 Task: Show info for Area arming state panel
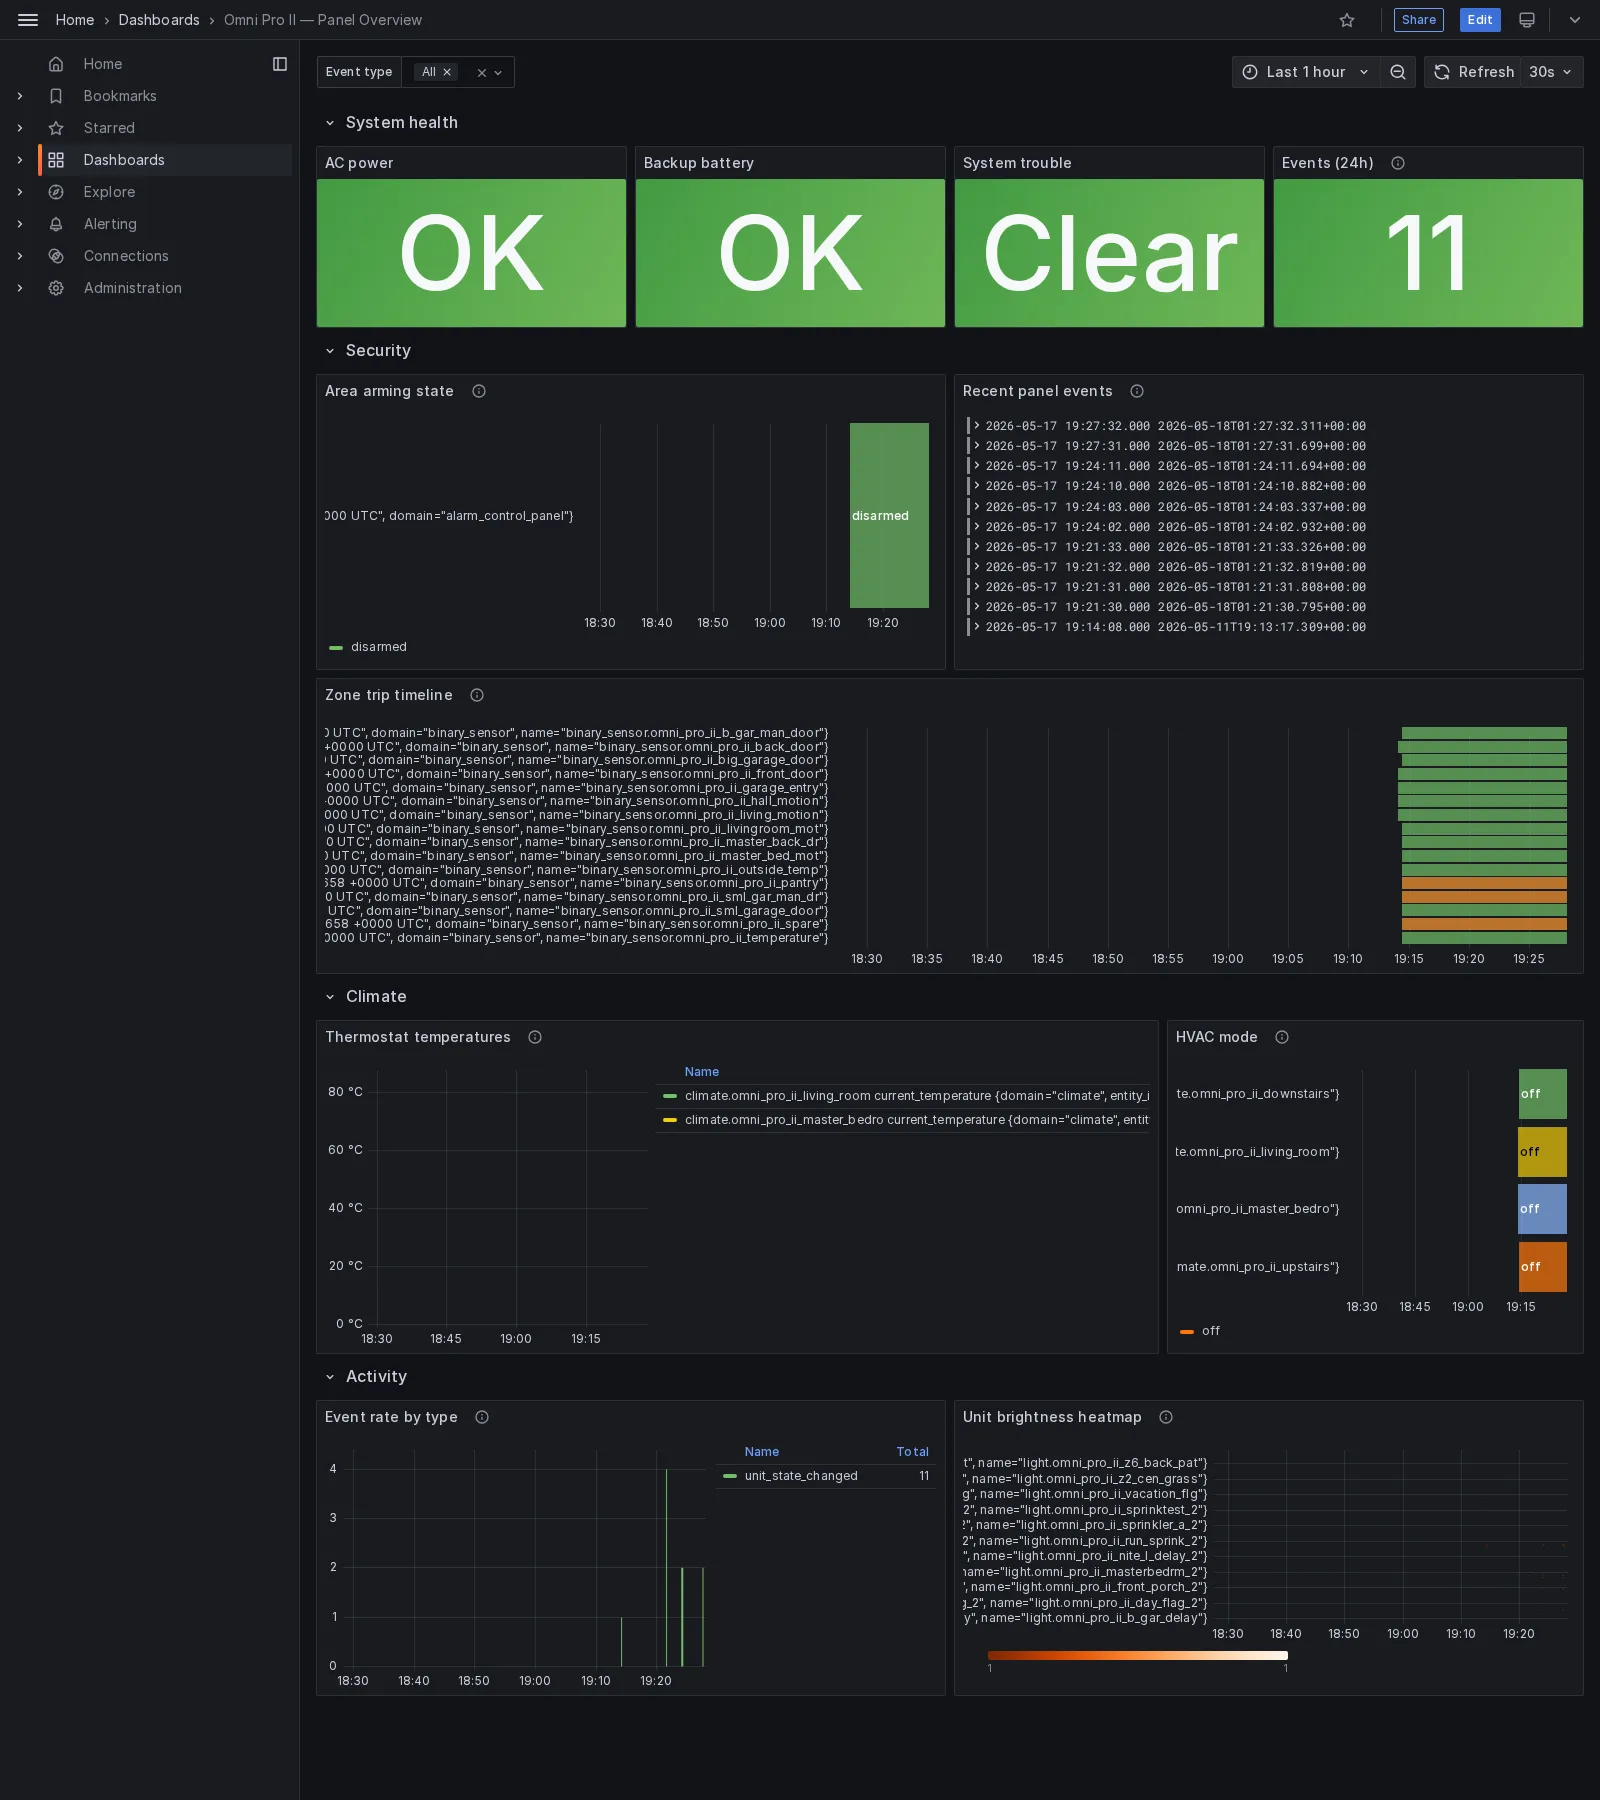pyautogui.click(x=479, y=391)
